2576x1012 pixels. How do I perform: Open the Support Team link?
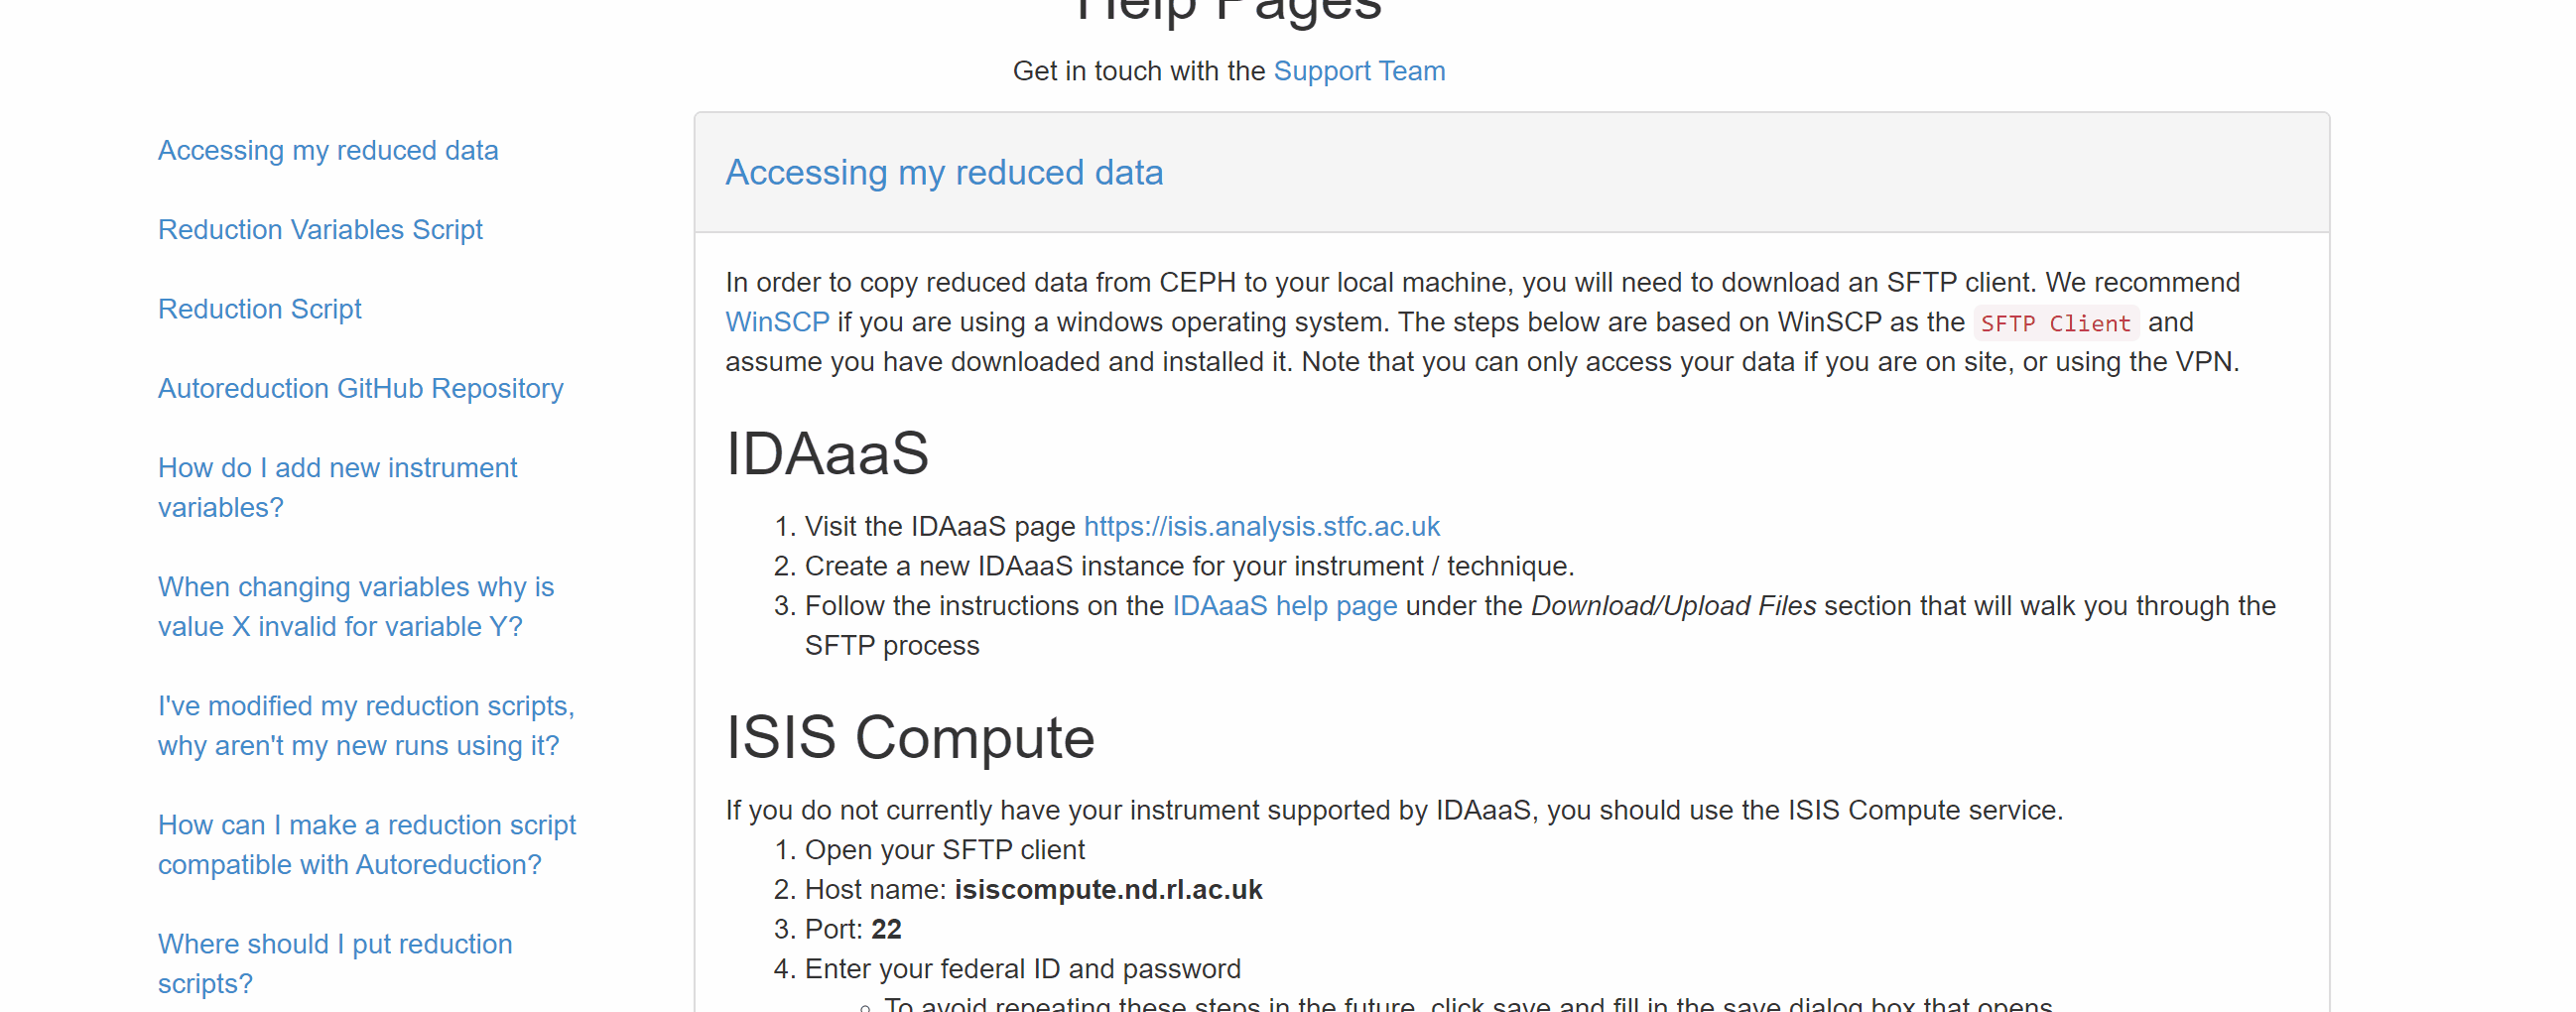[x=1358, y=71]
